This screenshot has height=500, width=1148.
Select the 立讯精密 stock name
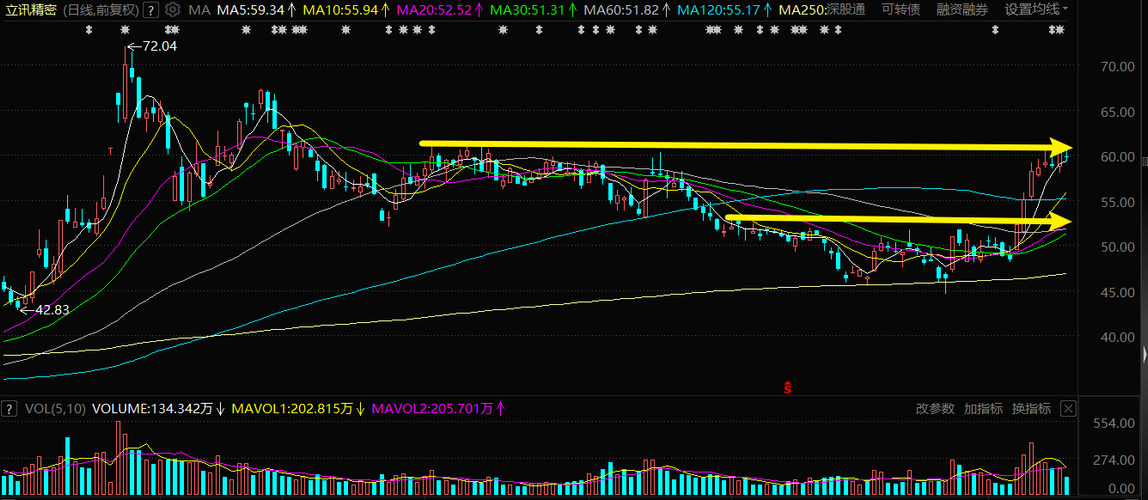pos(29,10)
